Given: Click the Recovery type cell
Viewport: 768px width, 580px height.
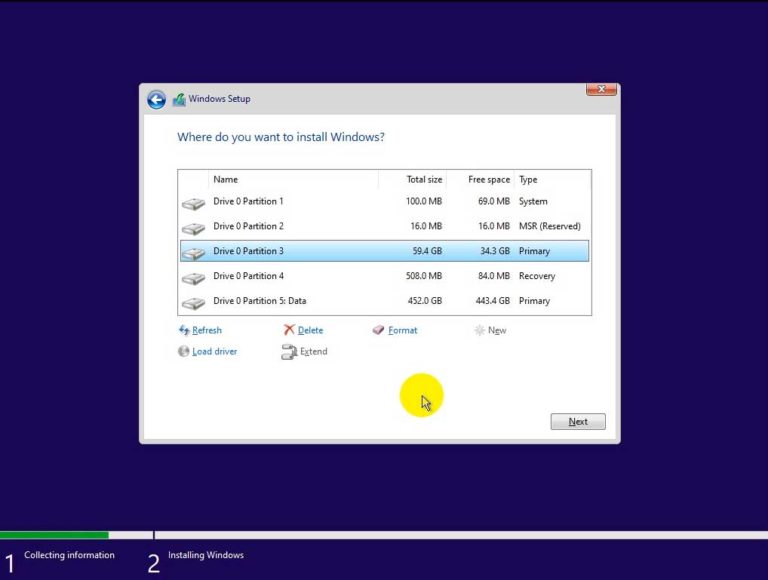Looking at the screenshot, I should [537, 276].
